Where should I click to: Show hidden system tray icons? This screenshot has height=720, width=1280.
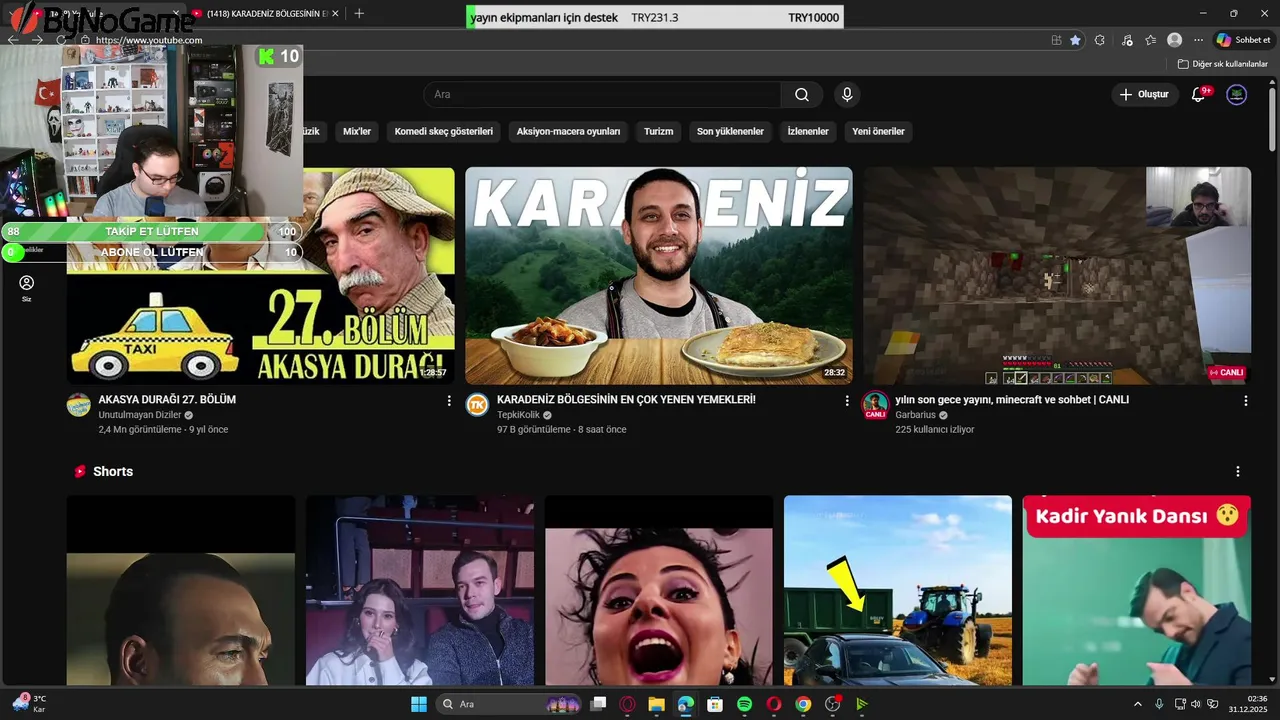[1137, 704]
